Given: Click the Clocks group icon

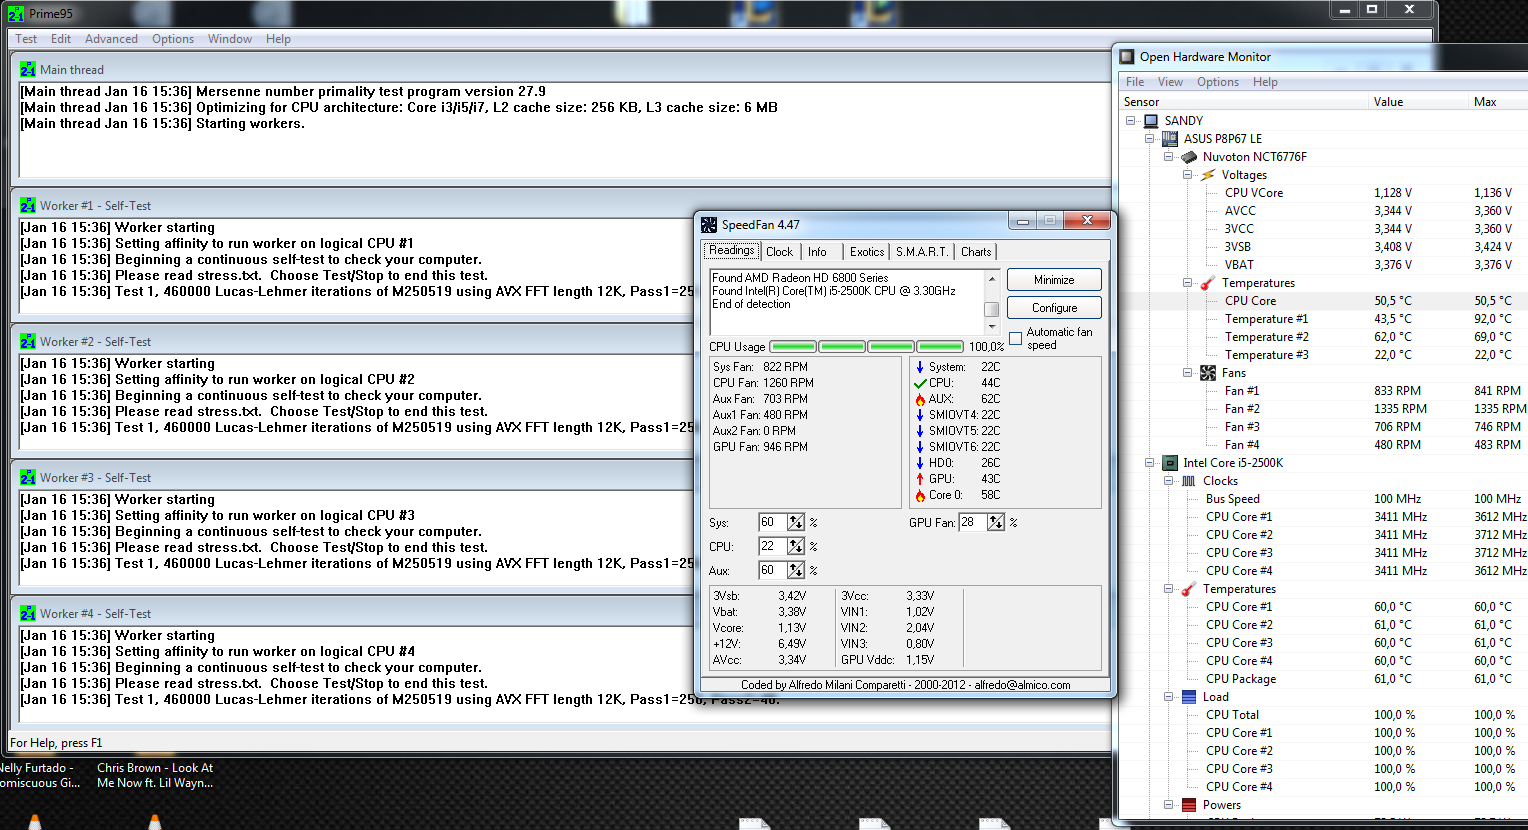Looking at the screenshot, I should point(1189,480).
